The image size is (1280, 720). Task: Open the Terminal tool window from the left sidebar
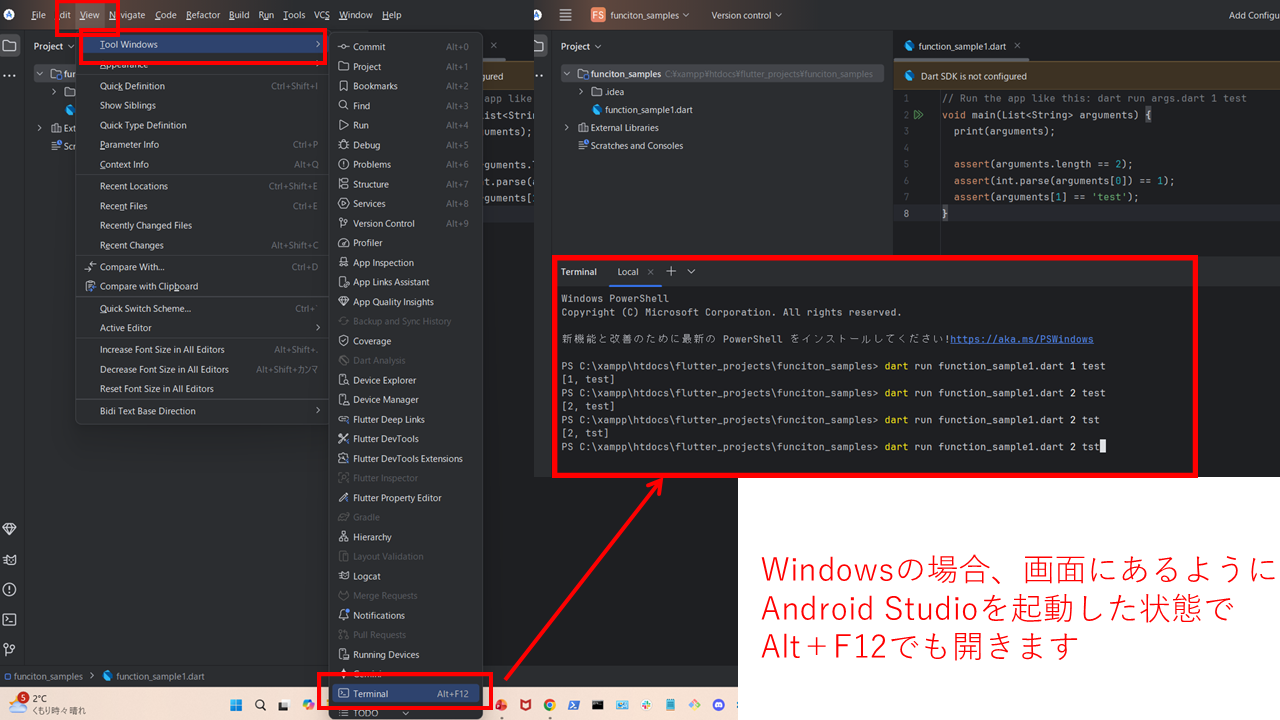[10, 620]
